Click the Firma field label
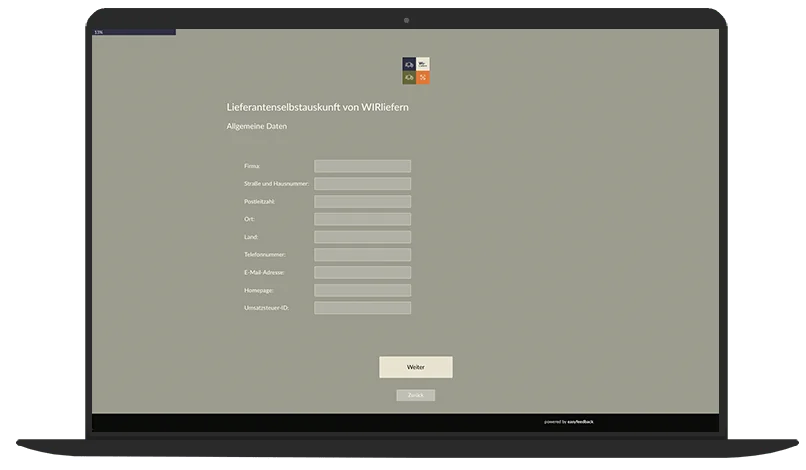806x470 pixels. point(252,166)
